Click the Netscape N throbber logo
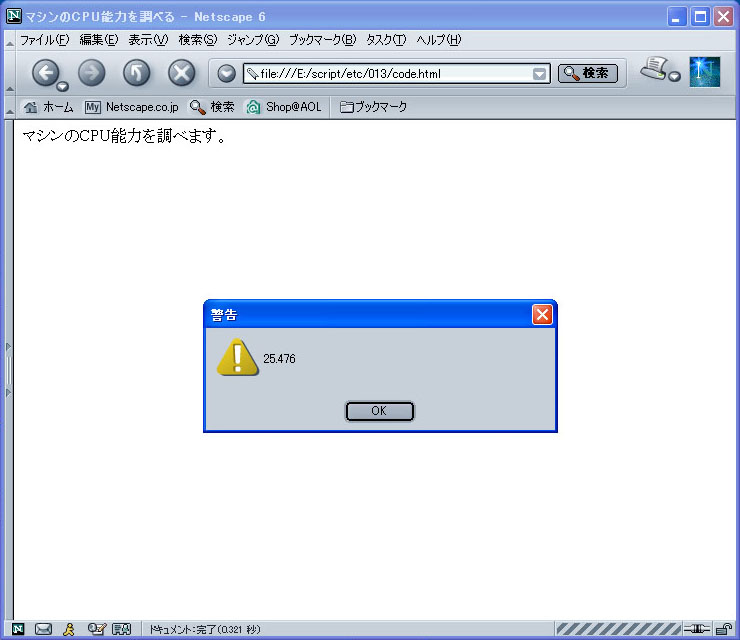Viewport: 740px width, 640px height. click(x=705, y=72)
